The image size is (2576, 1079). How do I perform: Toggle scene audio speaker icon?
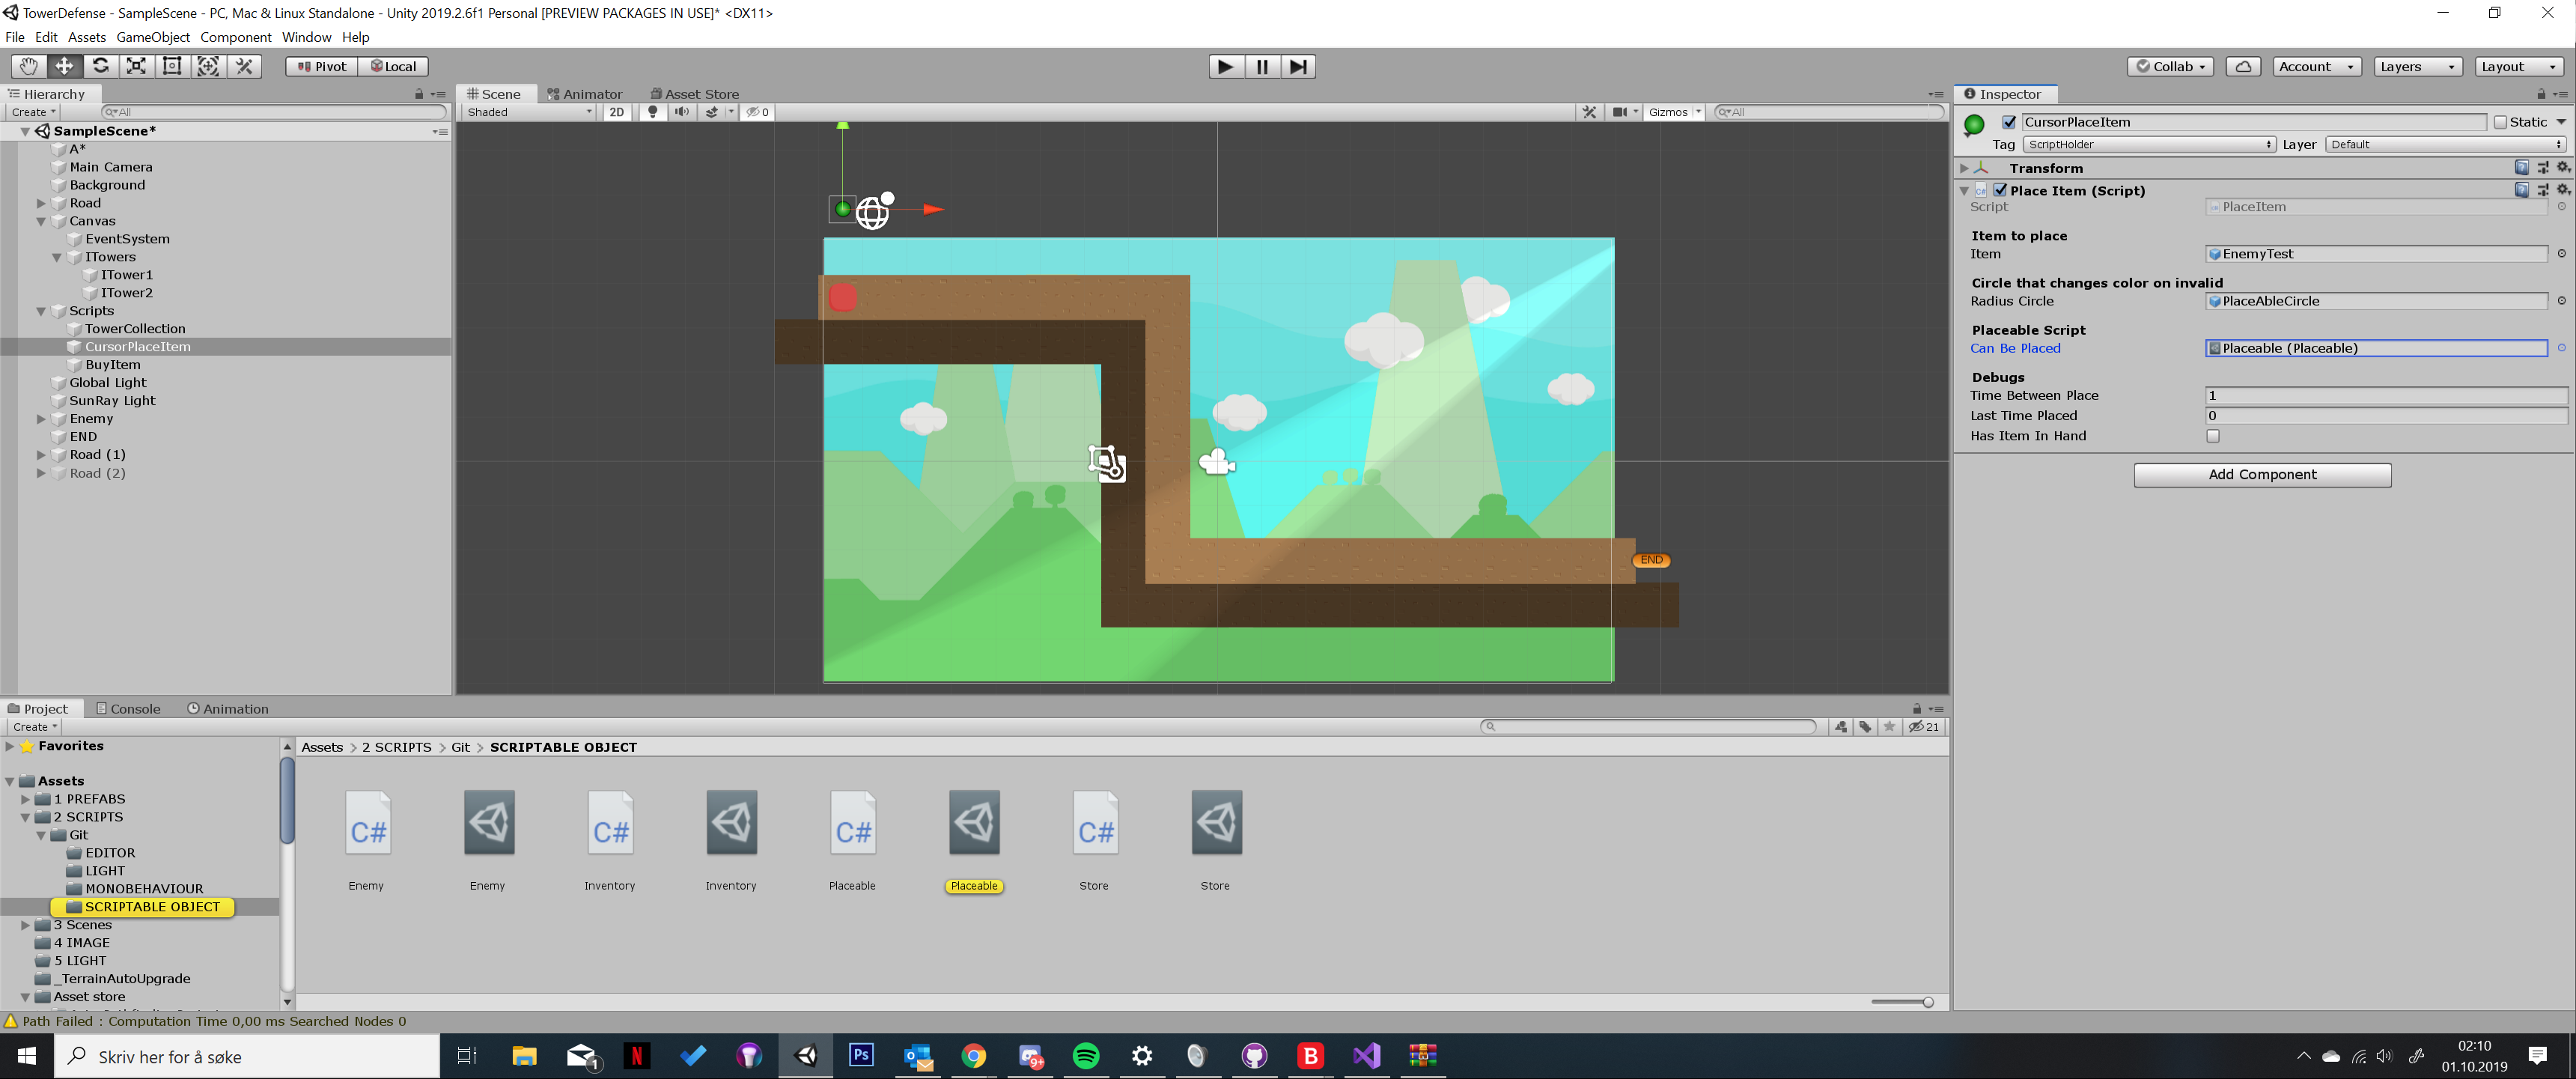(681, 112)
